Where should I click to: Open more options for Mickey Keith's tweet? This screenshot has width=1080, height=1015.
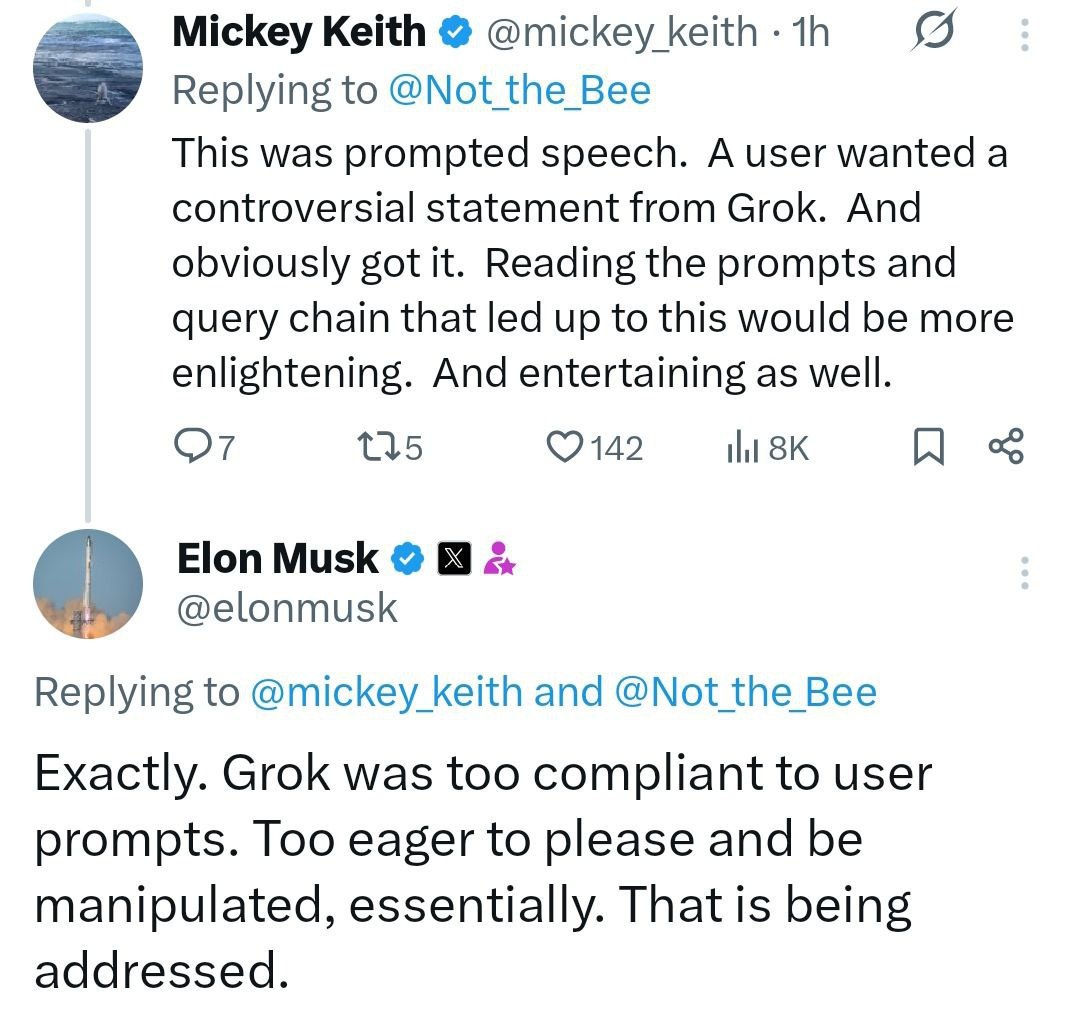pyautogui.click(x=1023, y=35)
